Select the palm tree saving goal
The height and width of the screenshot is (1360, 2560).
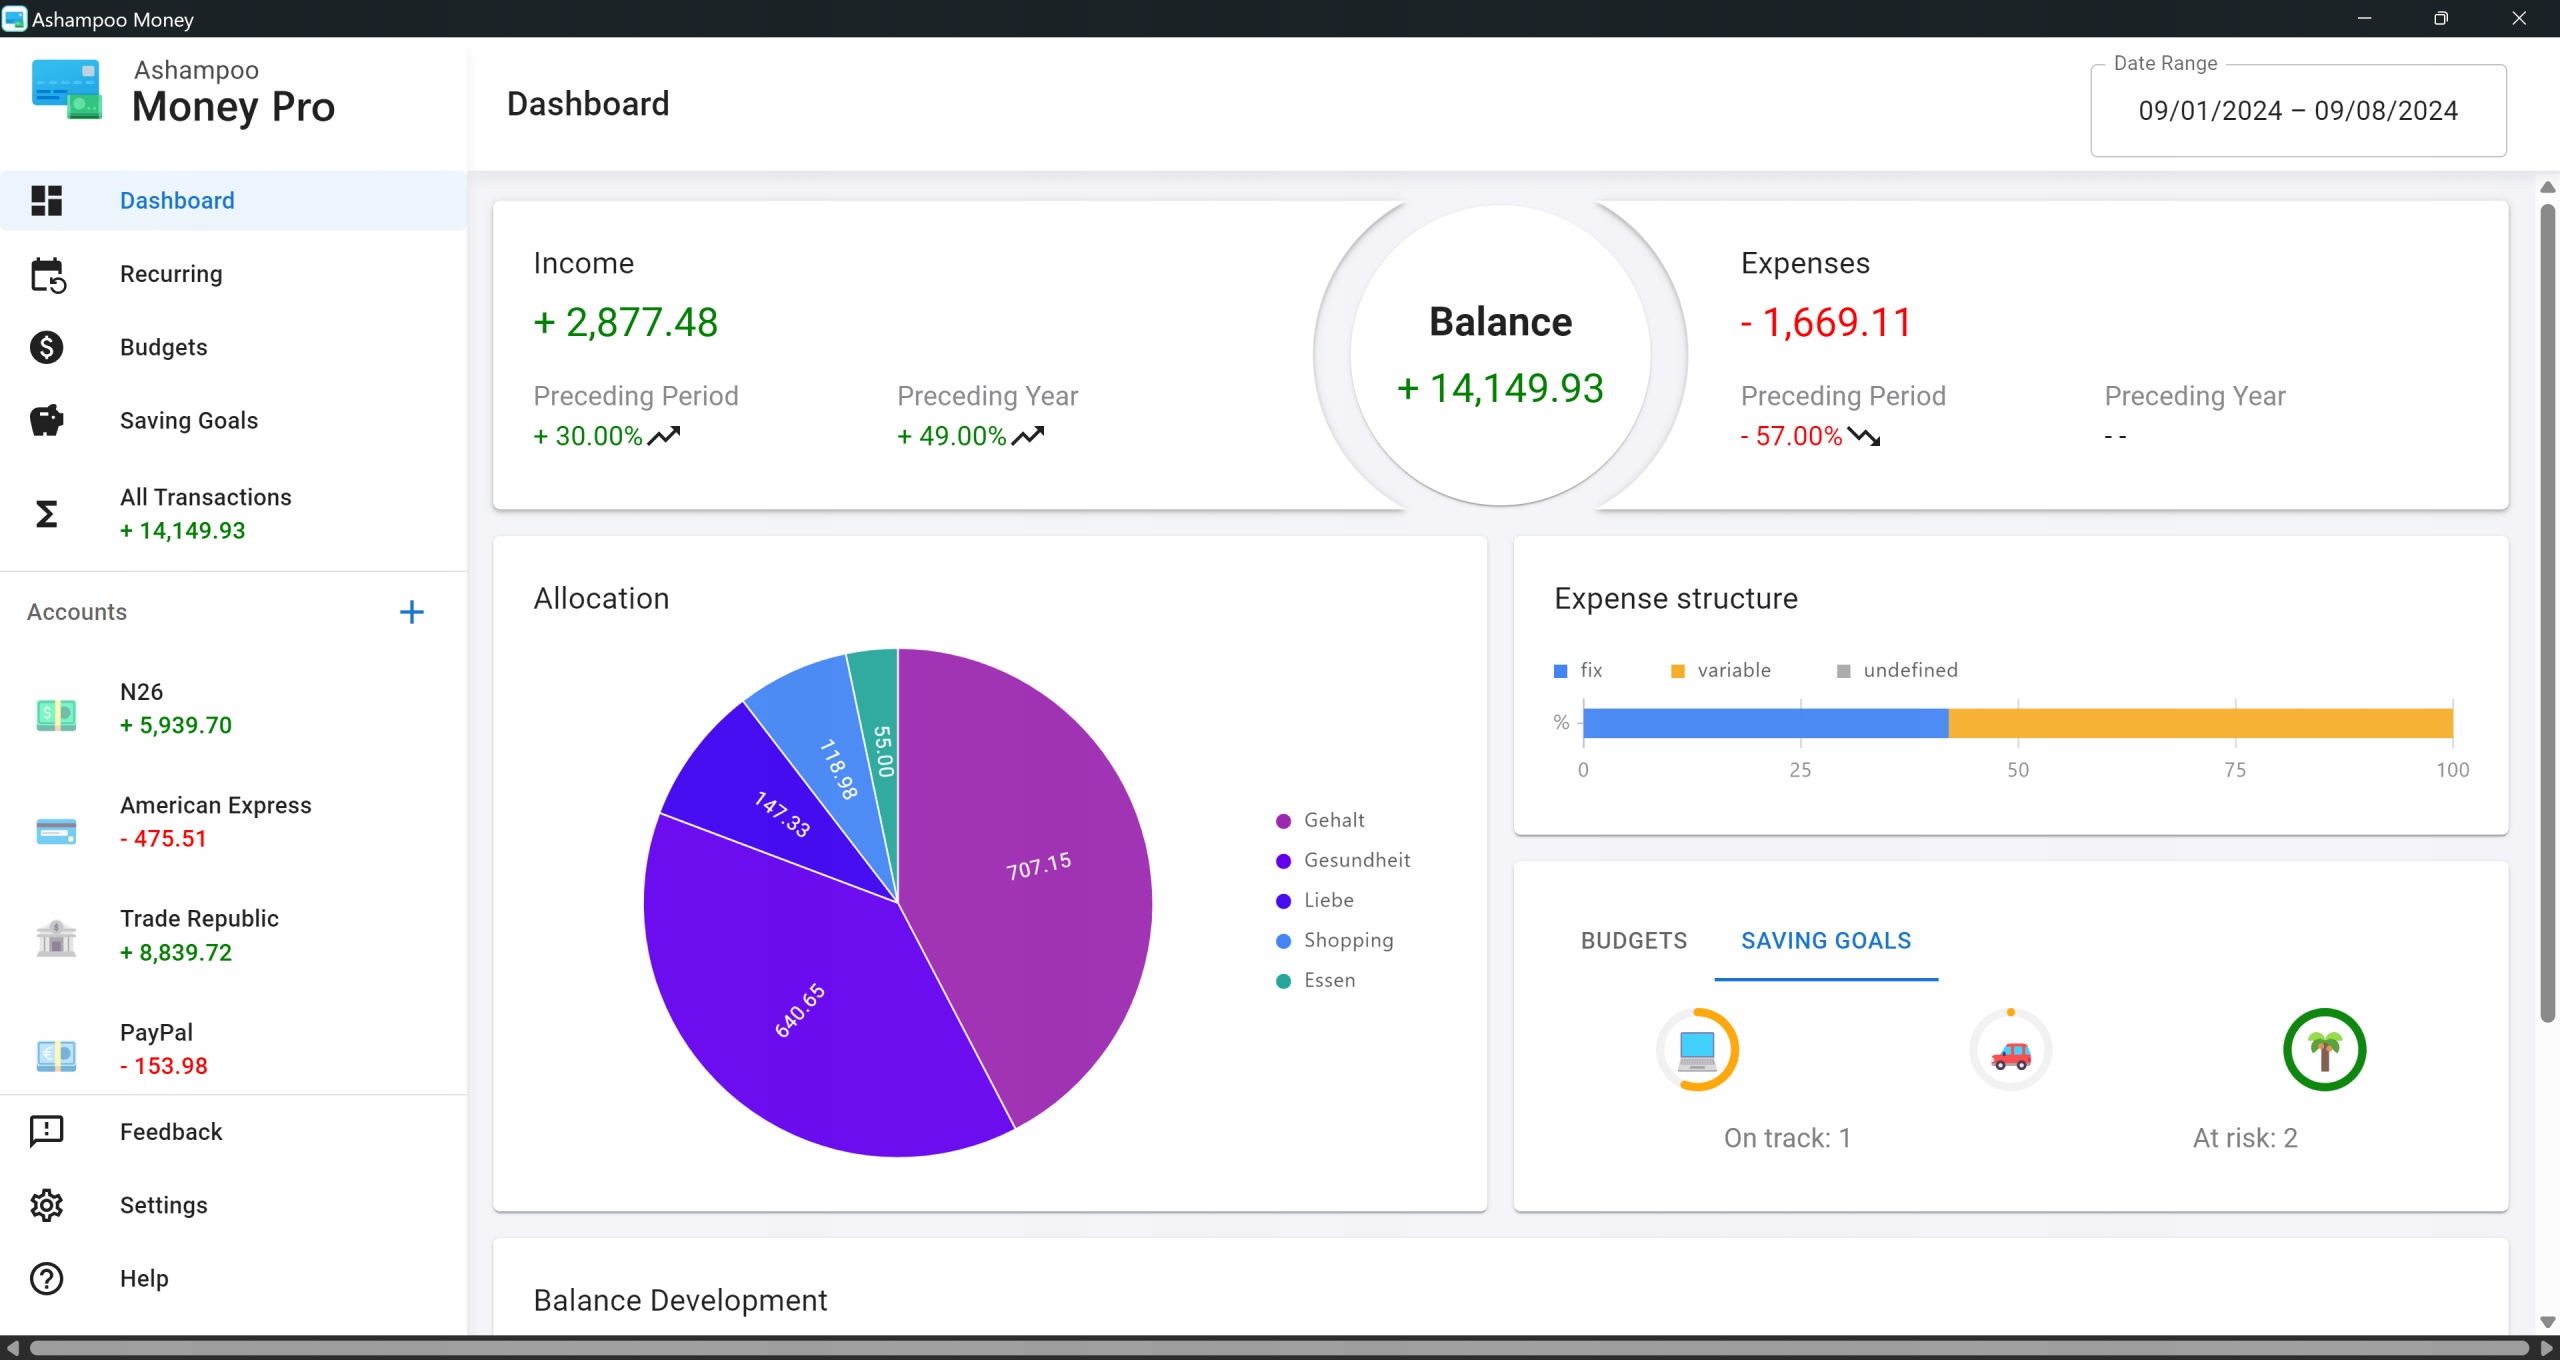tap(2324, 1049)
